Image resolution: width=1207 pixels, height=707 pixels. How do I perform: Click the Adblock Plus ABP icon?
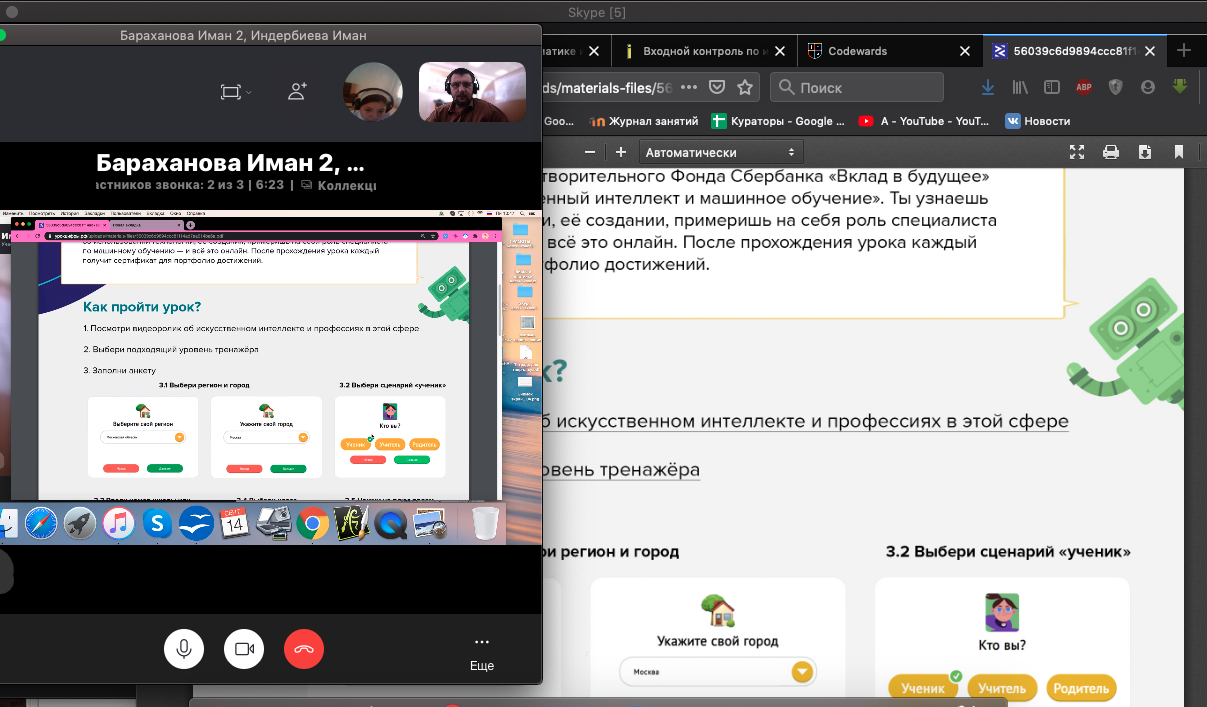point(1083,87)
